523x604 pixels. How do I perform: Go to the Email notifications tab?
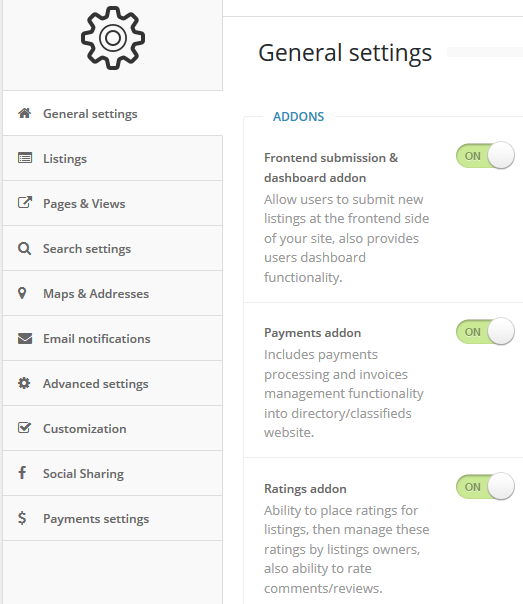click(112, 338)
